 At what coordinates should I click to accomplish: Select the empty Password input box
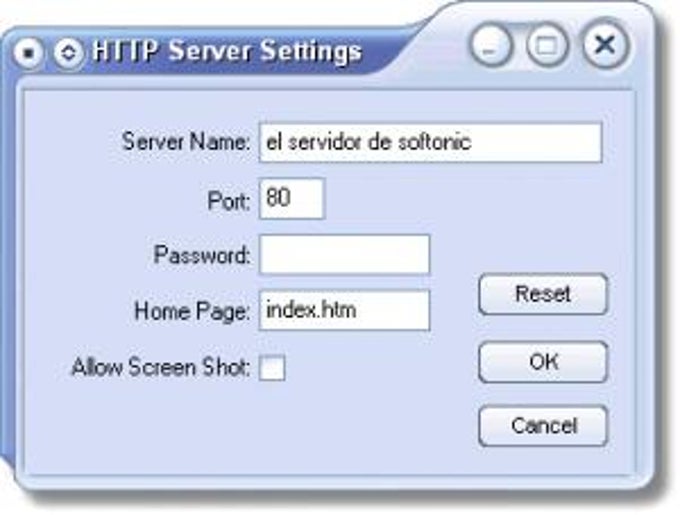(344, 254)
